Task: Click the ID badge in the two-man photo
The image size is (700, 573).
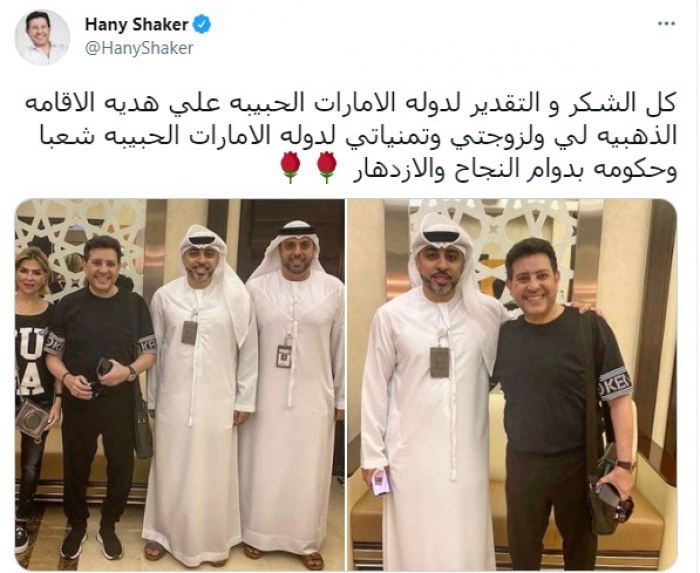Action: 439,361
